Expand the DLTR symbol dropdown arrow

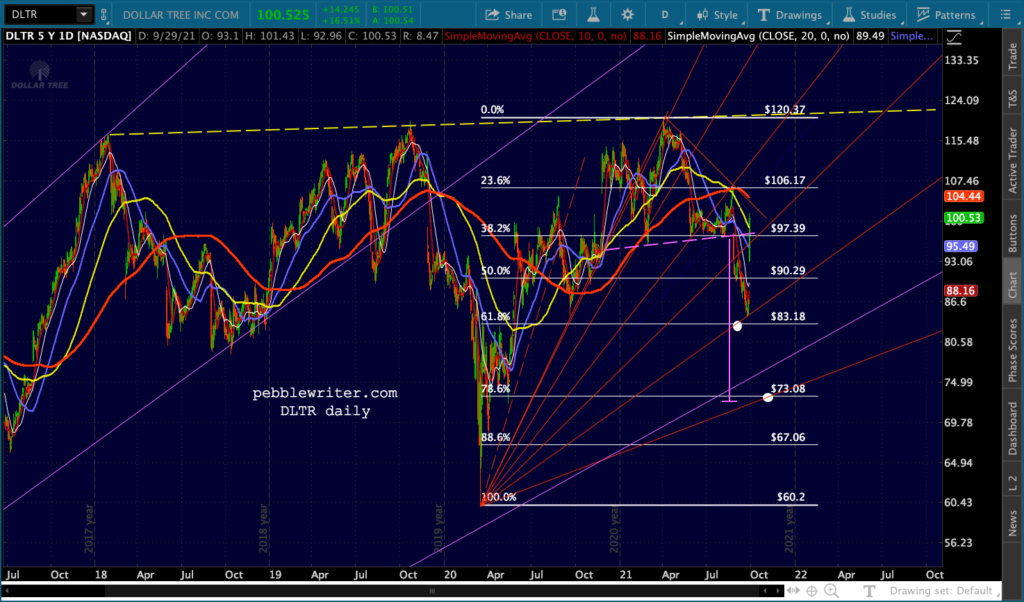[x=84, y=14]
